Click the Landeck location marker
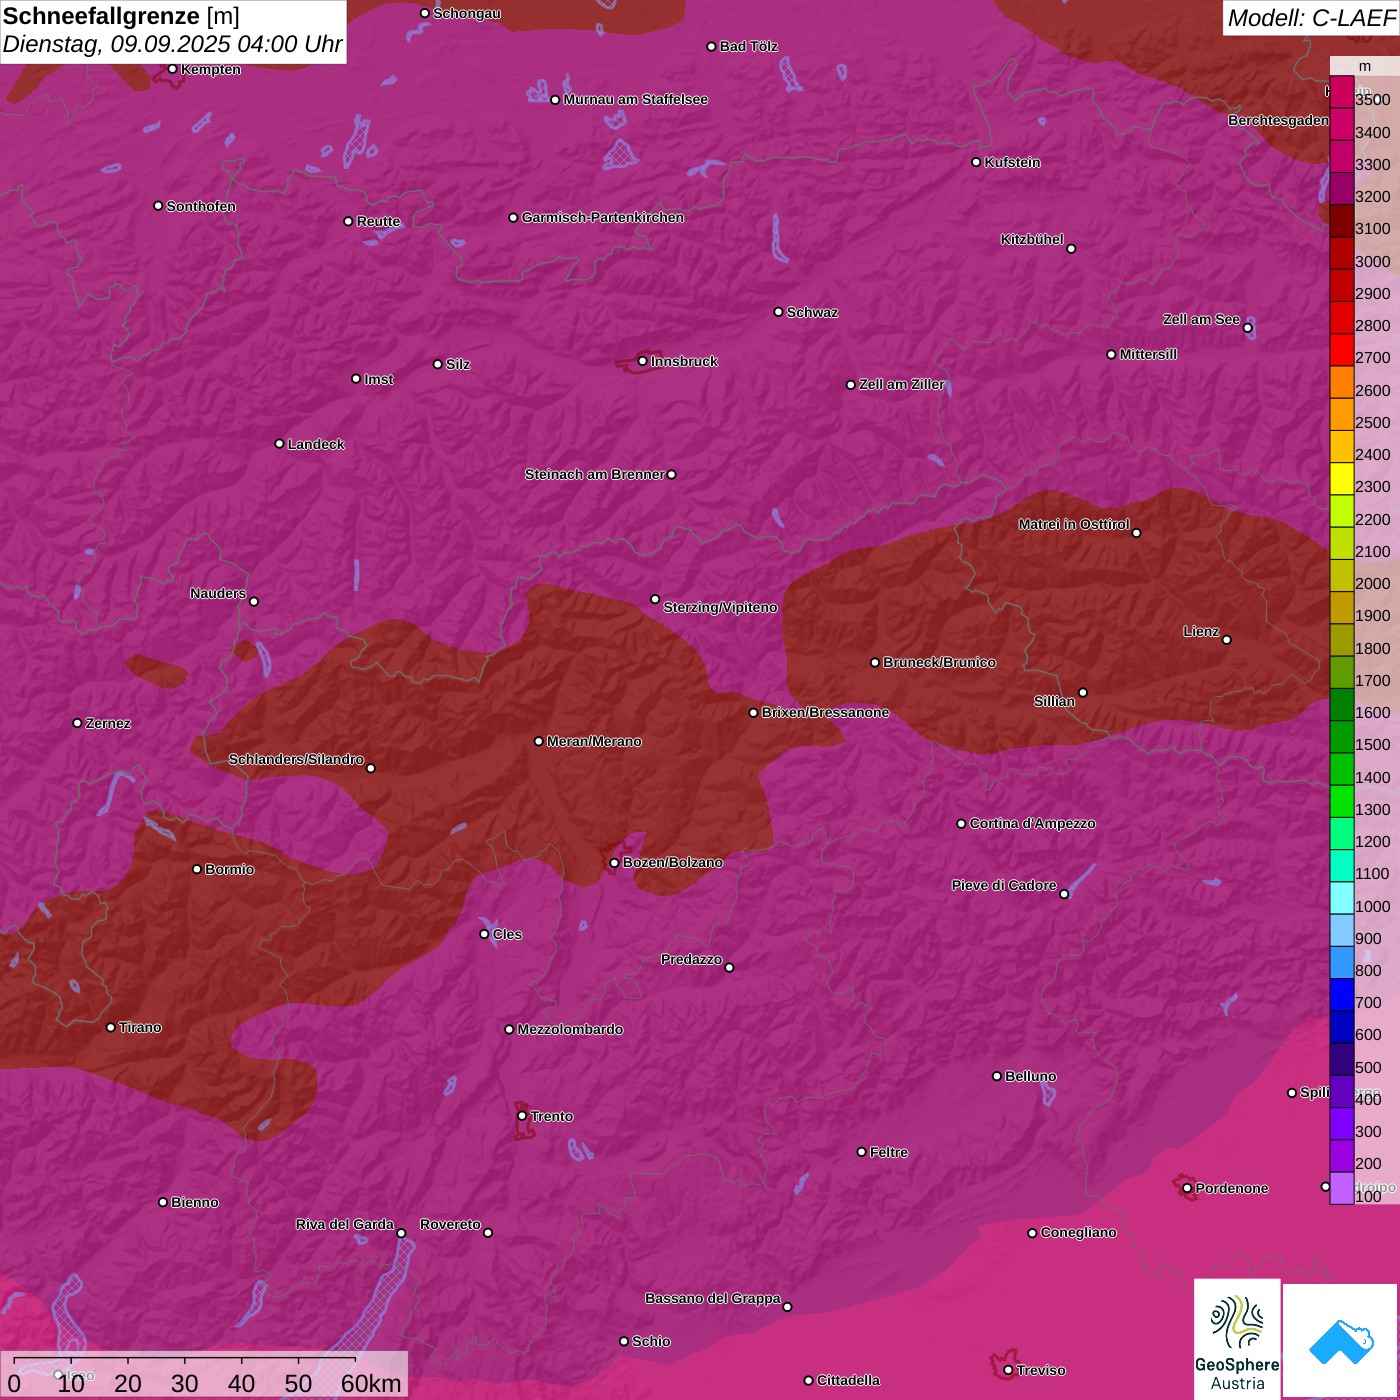The image size is (1400, 1400). pyautogui.click(x=279, y=444)
